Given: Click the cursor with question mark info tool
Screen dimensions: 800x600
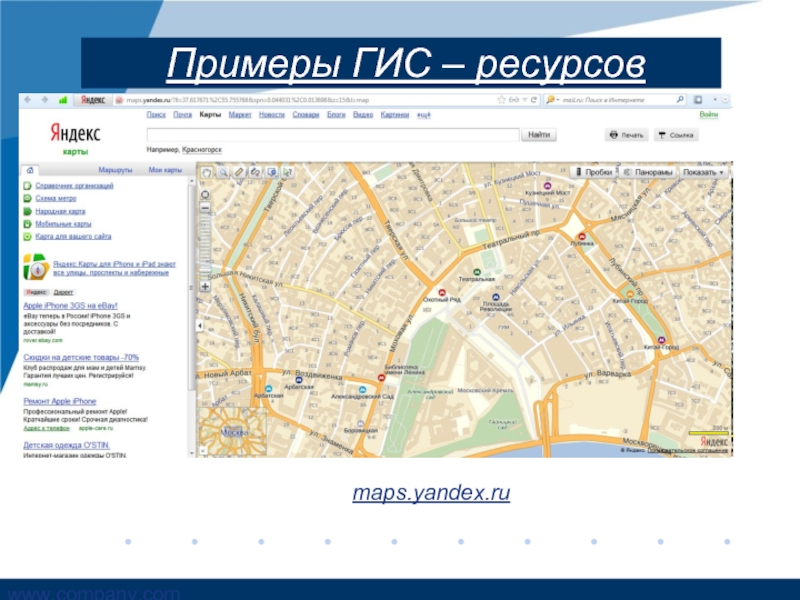Looking at the screenshot, I should point(288,172).
